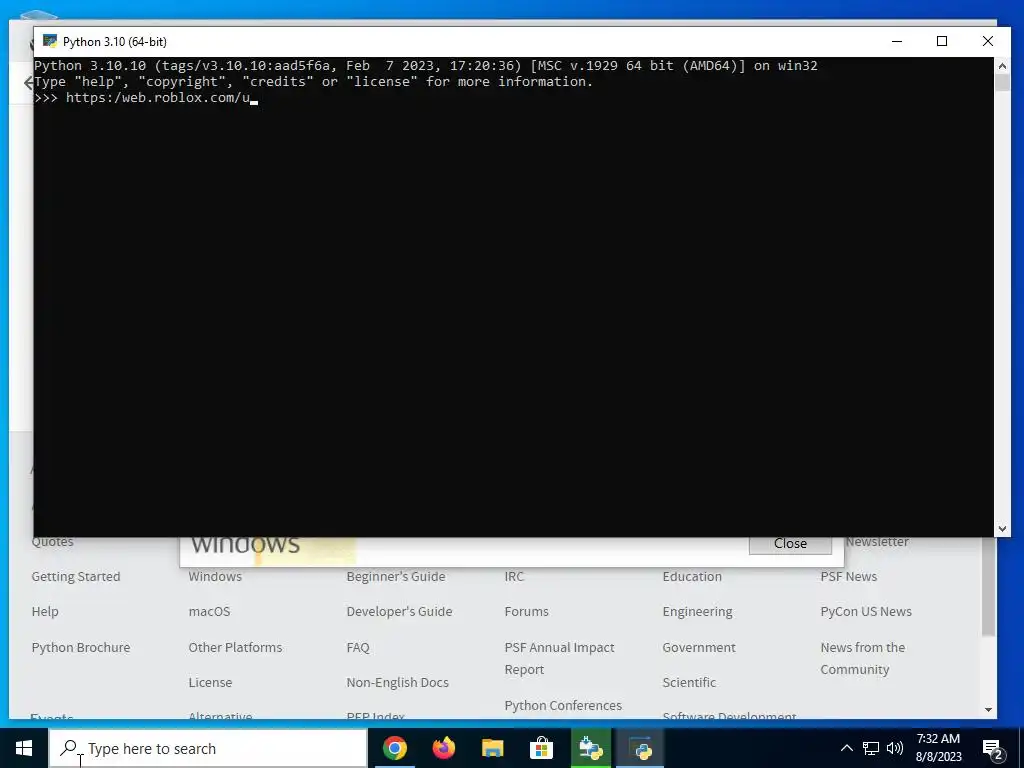Show hidden system tray icons

(x=846, y=748)
